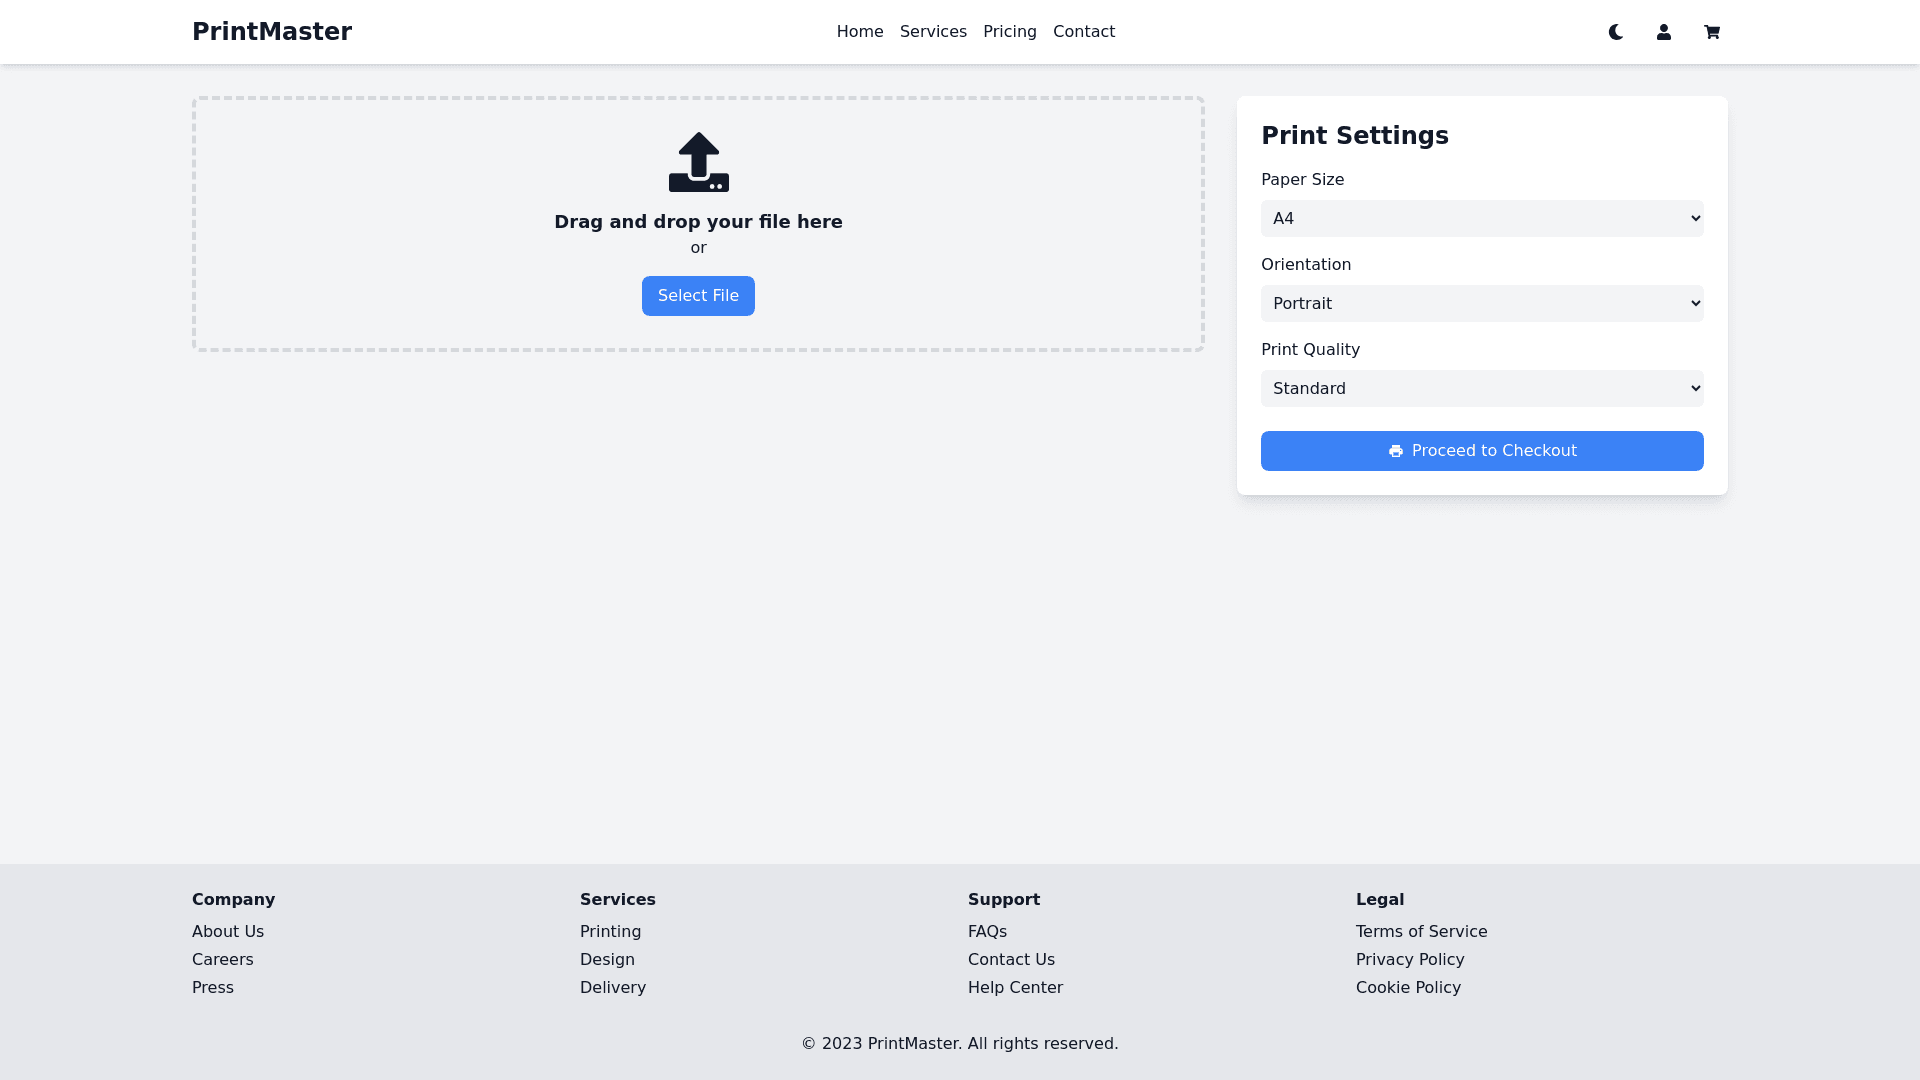Click the upload tray icon

point(698,162)
